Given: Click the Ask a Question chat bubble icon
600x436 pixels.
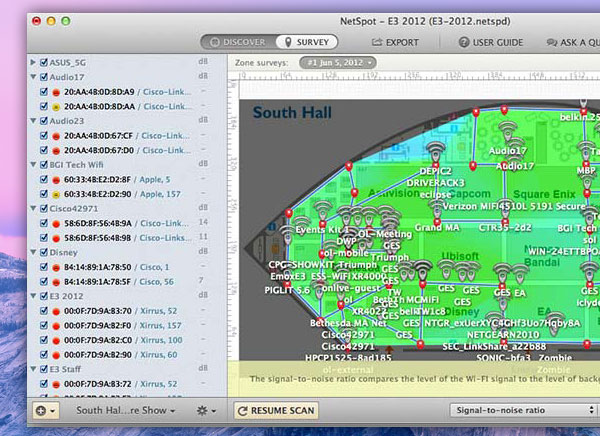Looking at the screenshot, I should pos(552,42).
